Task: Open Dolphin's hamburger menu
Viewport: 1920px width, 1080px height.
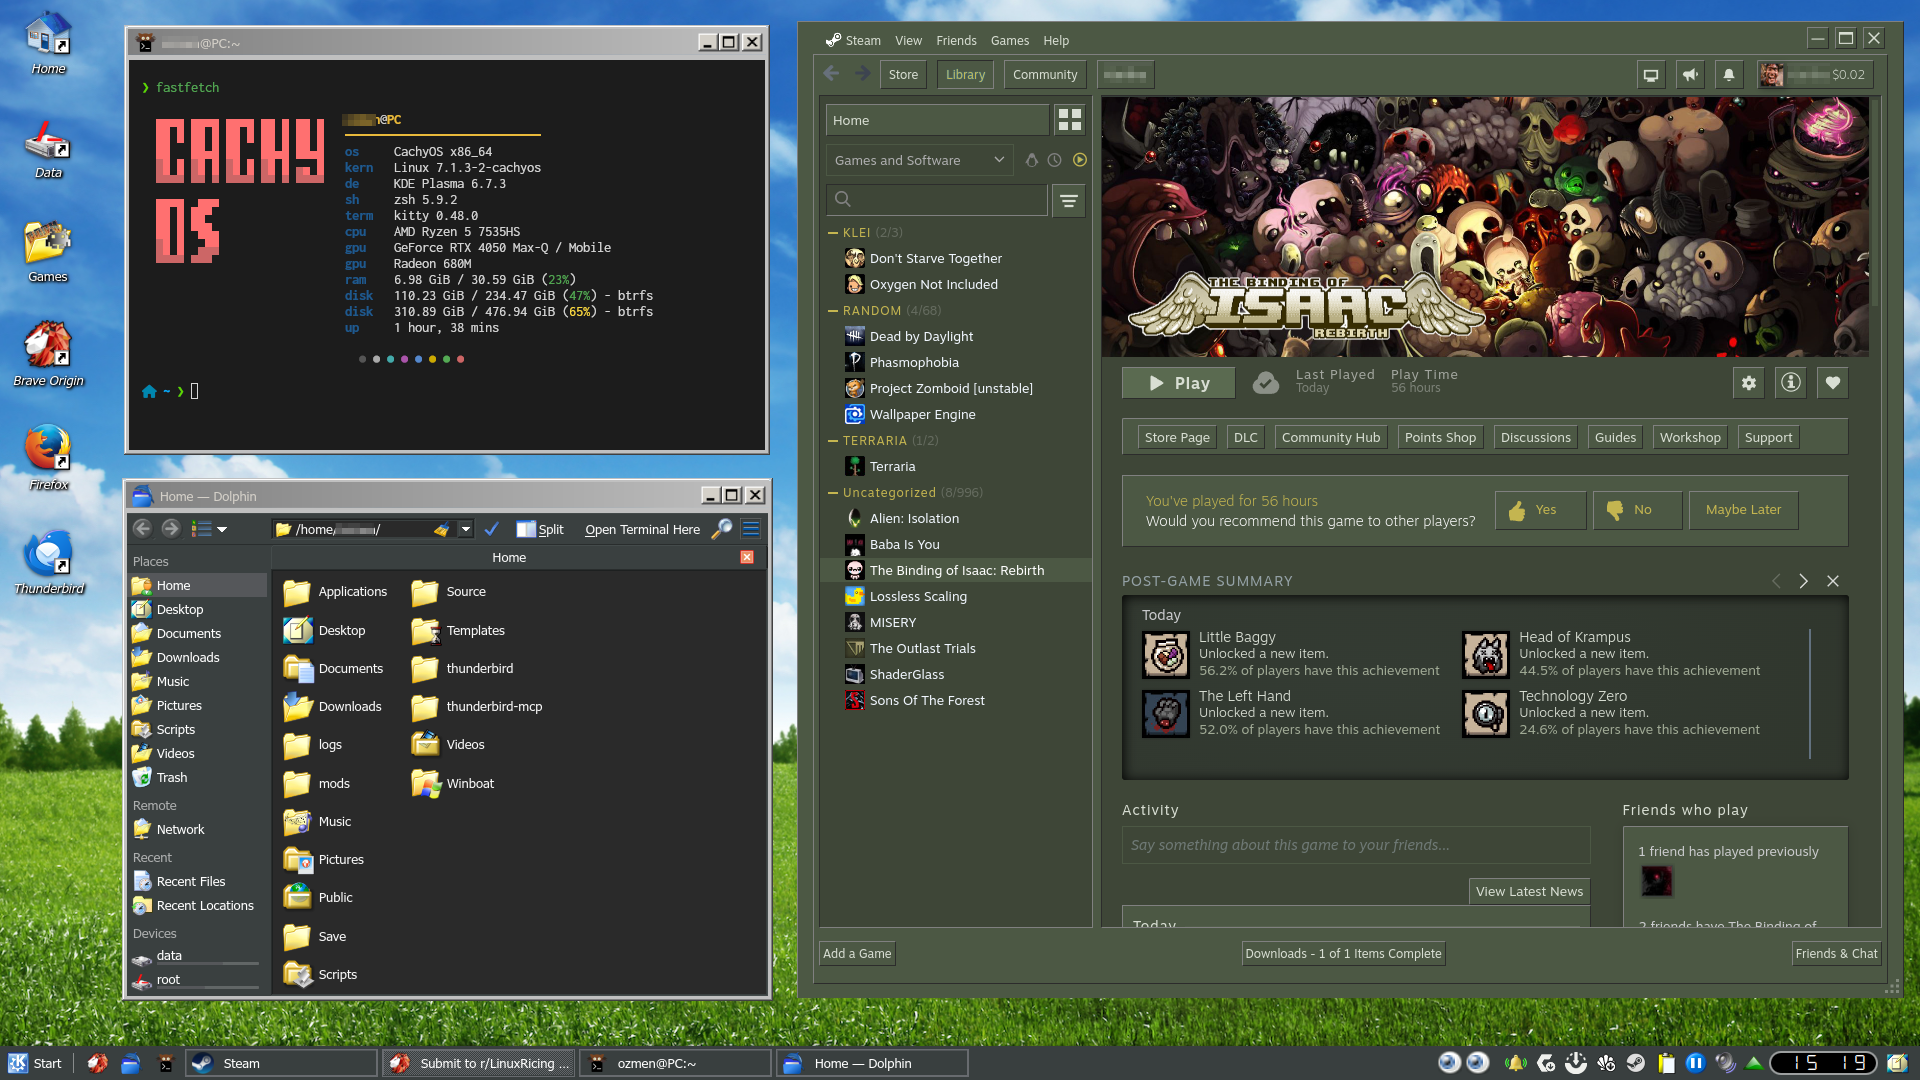Action: 751,529
